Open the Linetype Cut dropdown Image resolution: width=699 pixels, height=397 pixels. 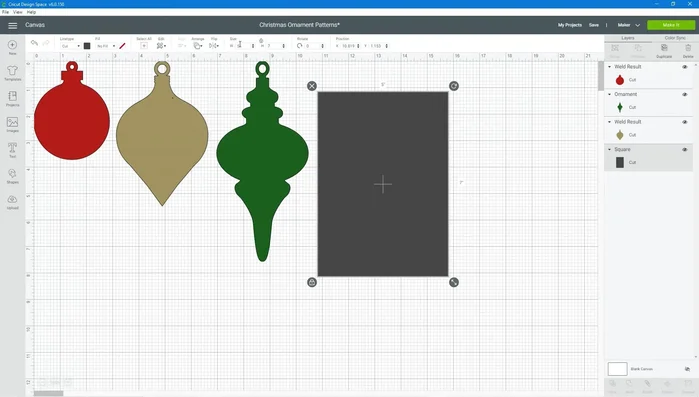[x=70, y=46]
